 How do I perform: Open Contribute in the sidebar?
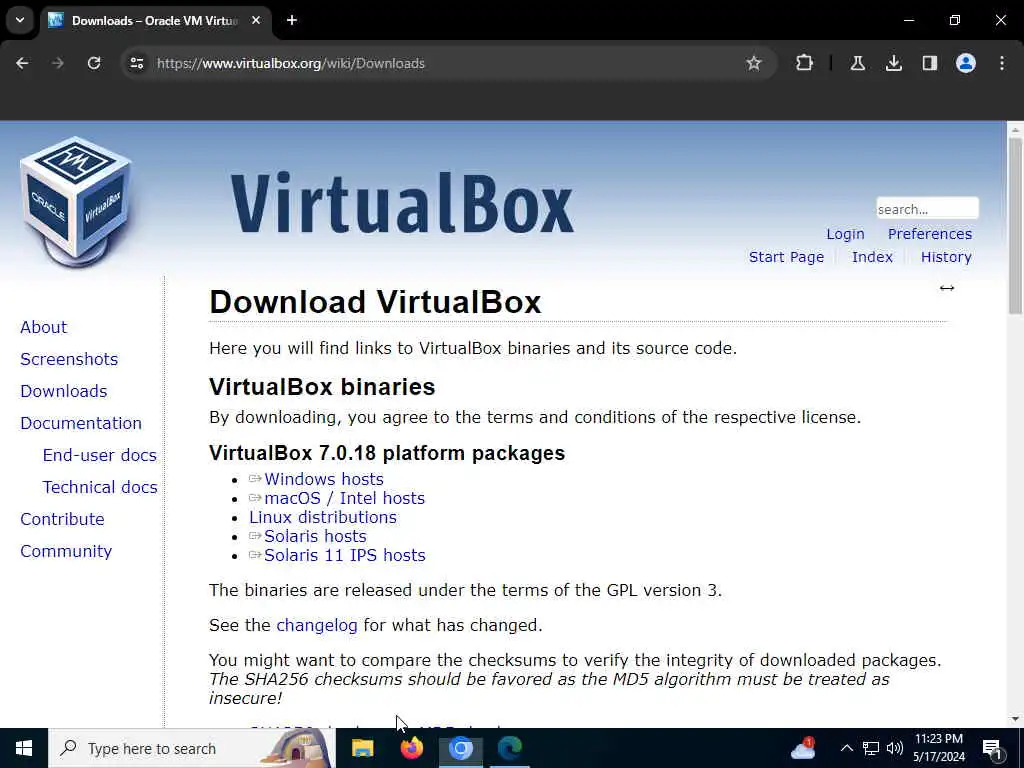[x=63, y=519]
